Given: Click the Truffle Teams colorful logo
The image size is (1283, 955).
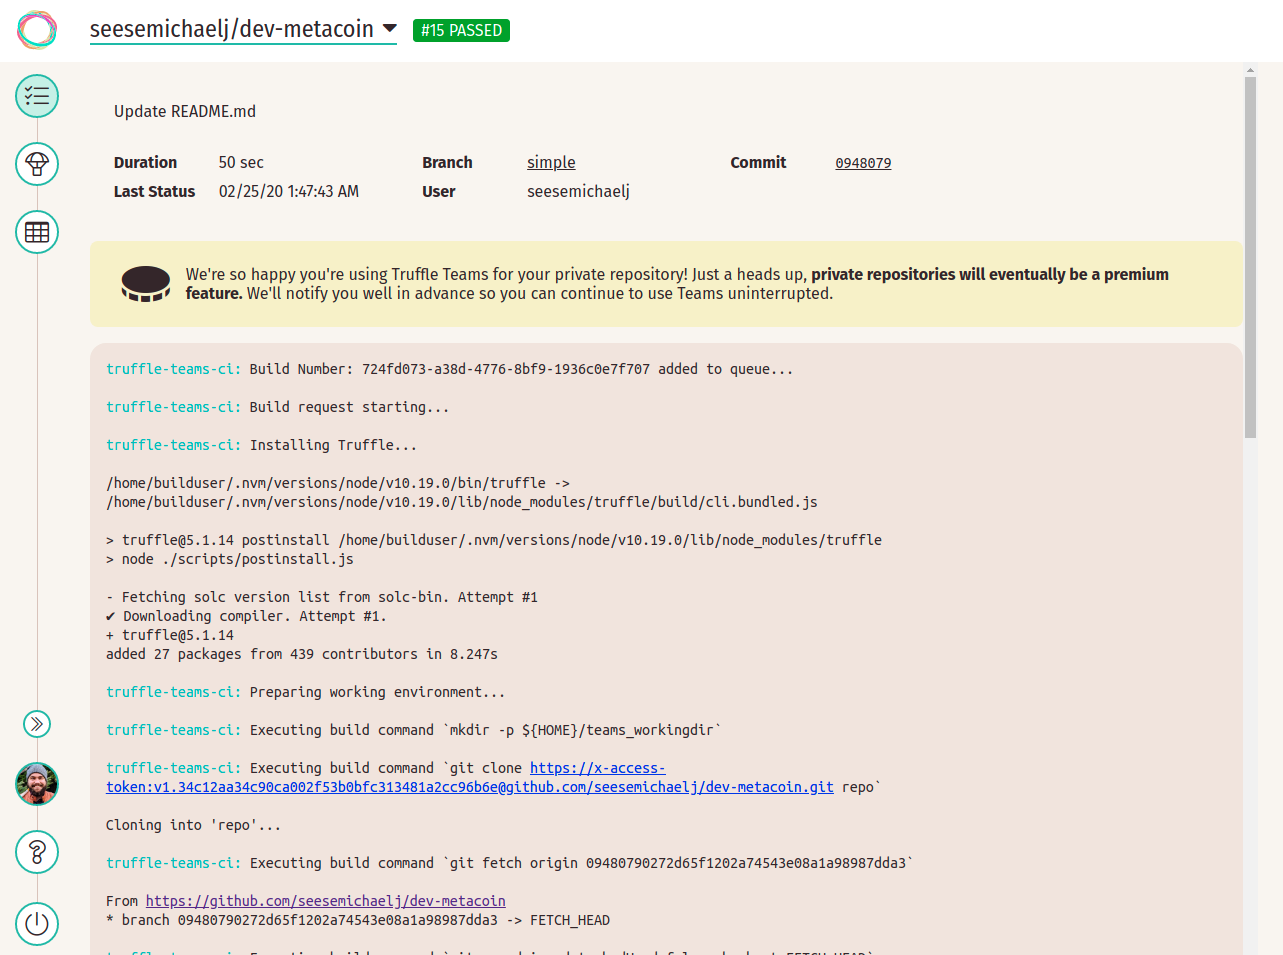Looking at the screenshot, I should click(37, 30).
